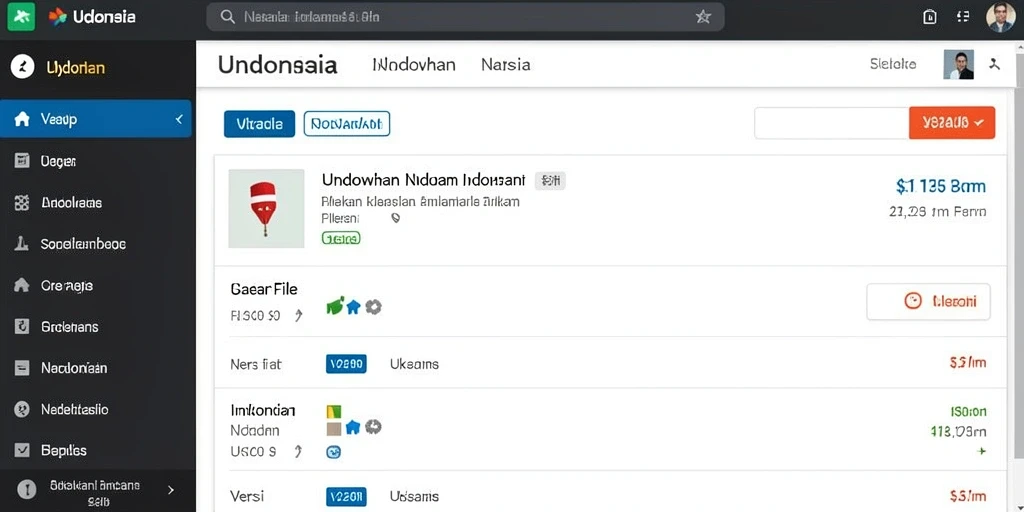This screenshot has width=1024, height=512.
Task: Focus the top search bar field
Action: (465, 17)
